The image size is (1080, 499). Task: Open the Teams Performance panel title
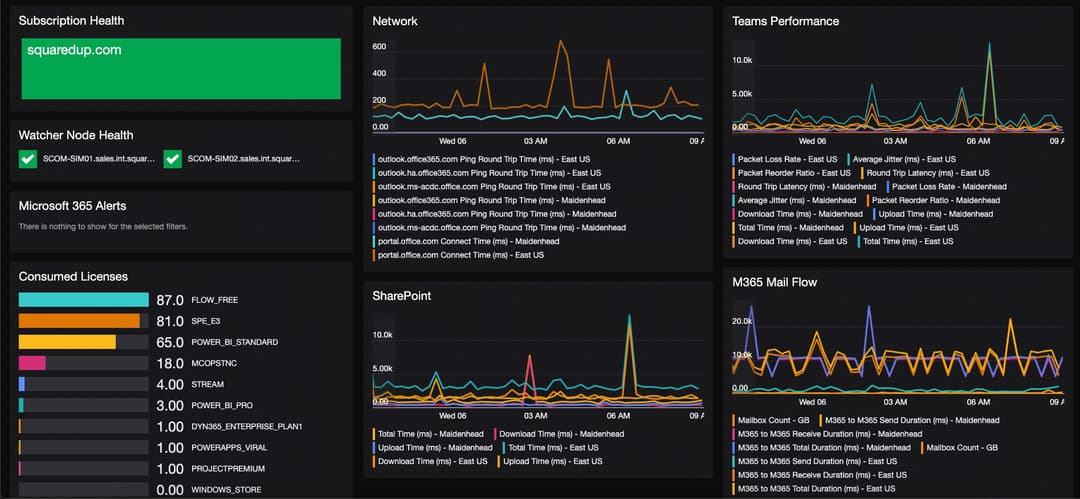[x=785, y=21]
